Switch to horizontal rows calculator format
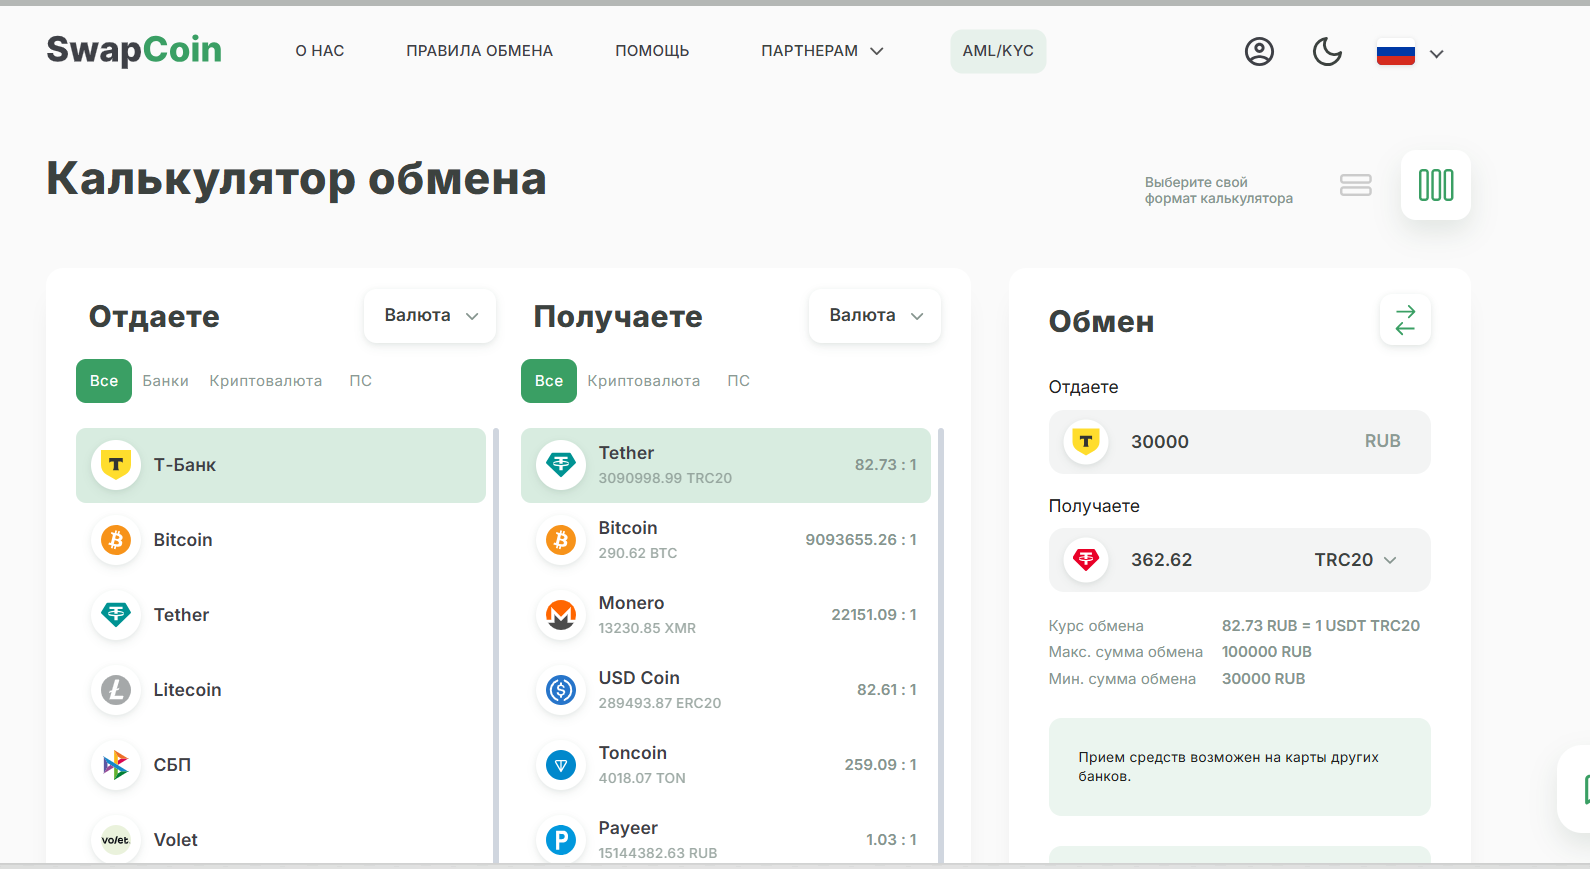This screenshot has width=1590, height=869. coord(1356,185)
